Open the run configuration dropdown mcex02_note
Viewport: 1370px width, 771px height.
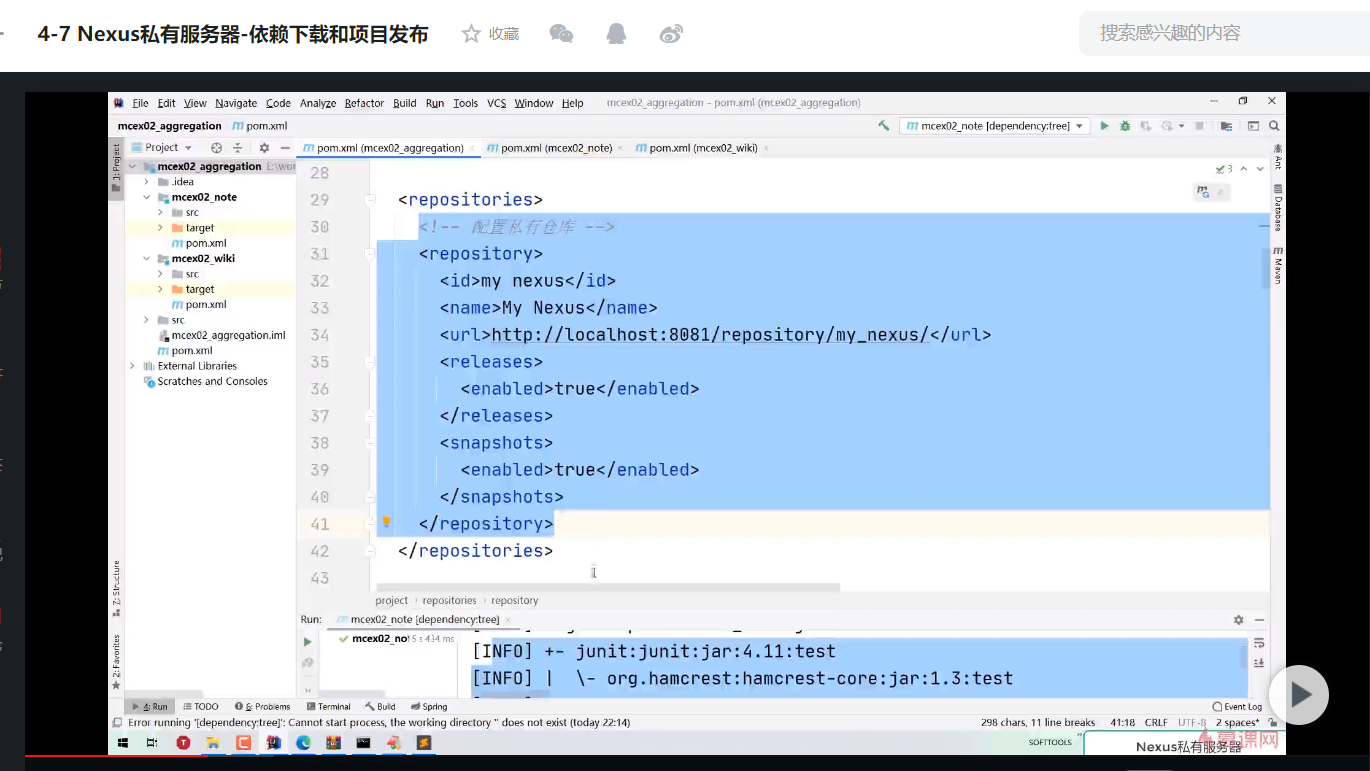pyautogui.click(x=994, y=126)
